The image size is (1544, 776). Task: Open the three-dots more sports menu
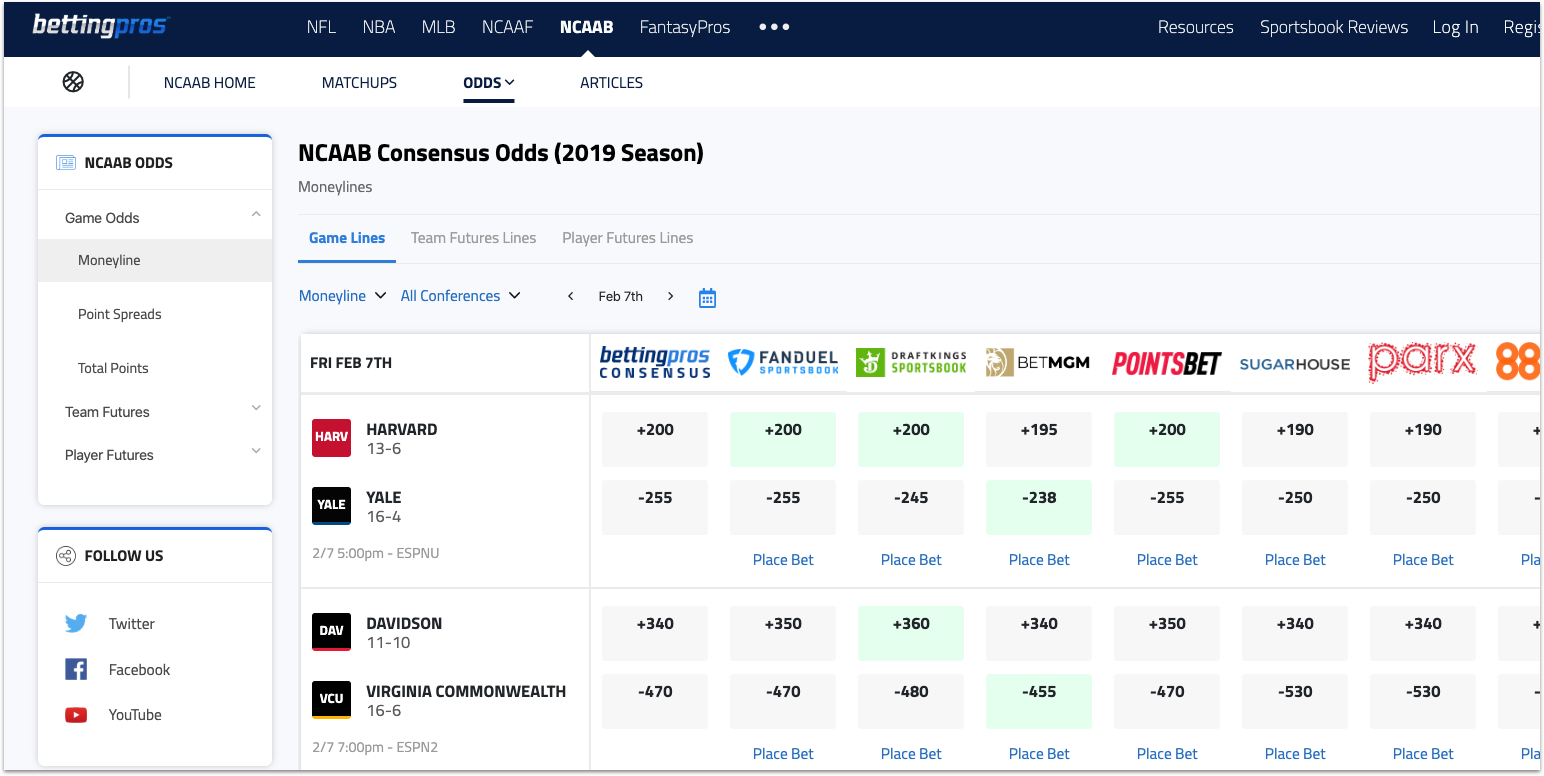tap(774, 27)
